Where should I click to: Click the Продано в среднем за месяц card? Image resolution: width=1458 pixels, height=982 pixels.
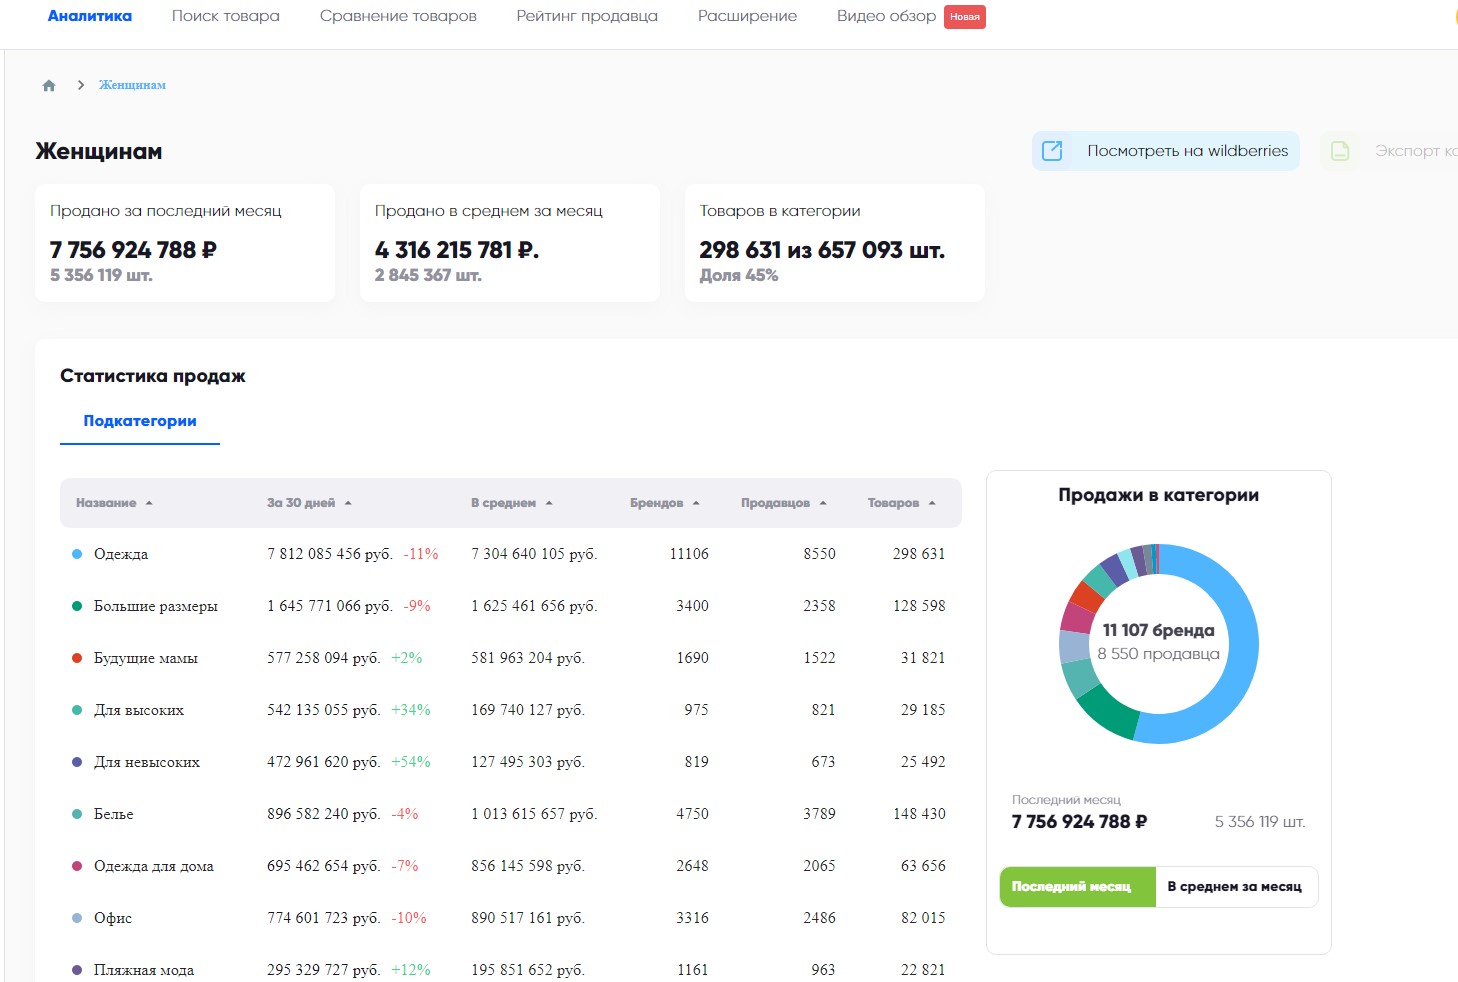pos(510,243)
